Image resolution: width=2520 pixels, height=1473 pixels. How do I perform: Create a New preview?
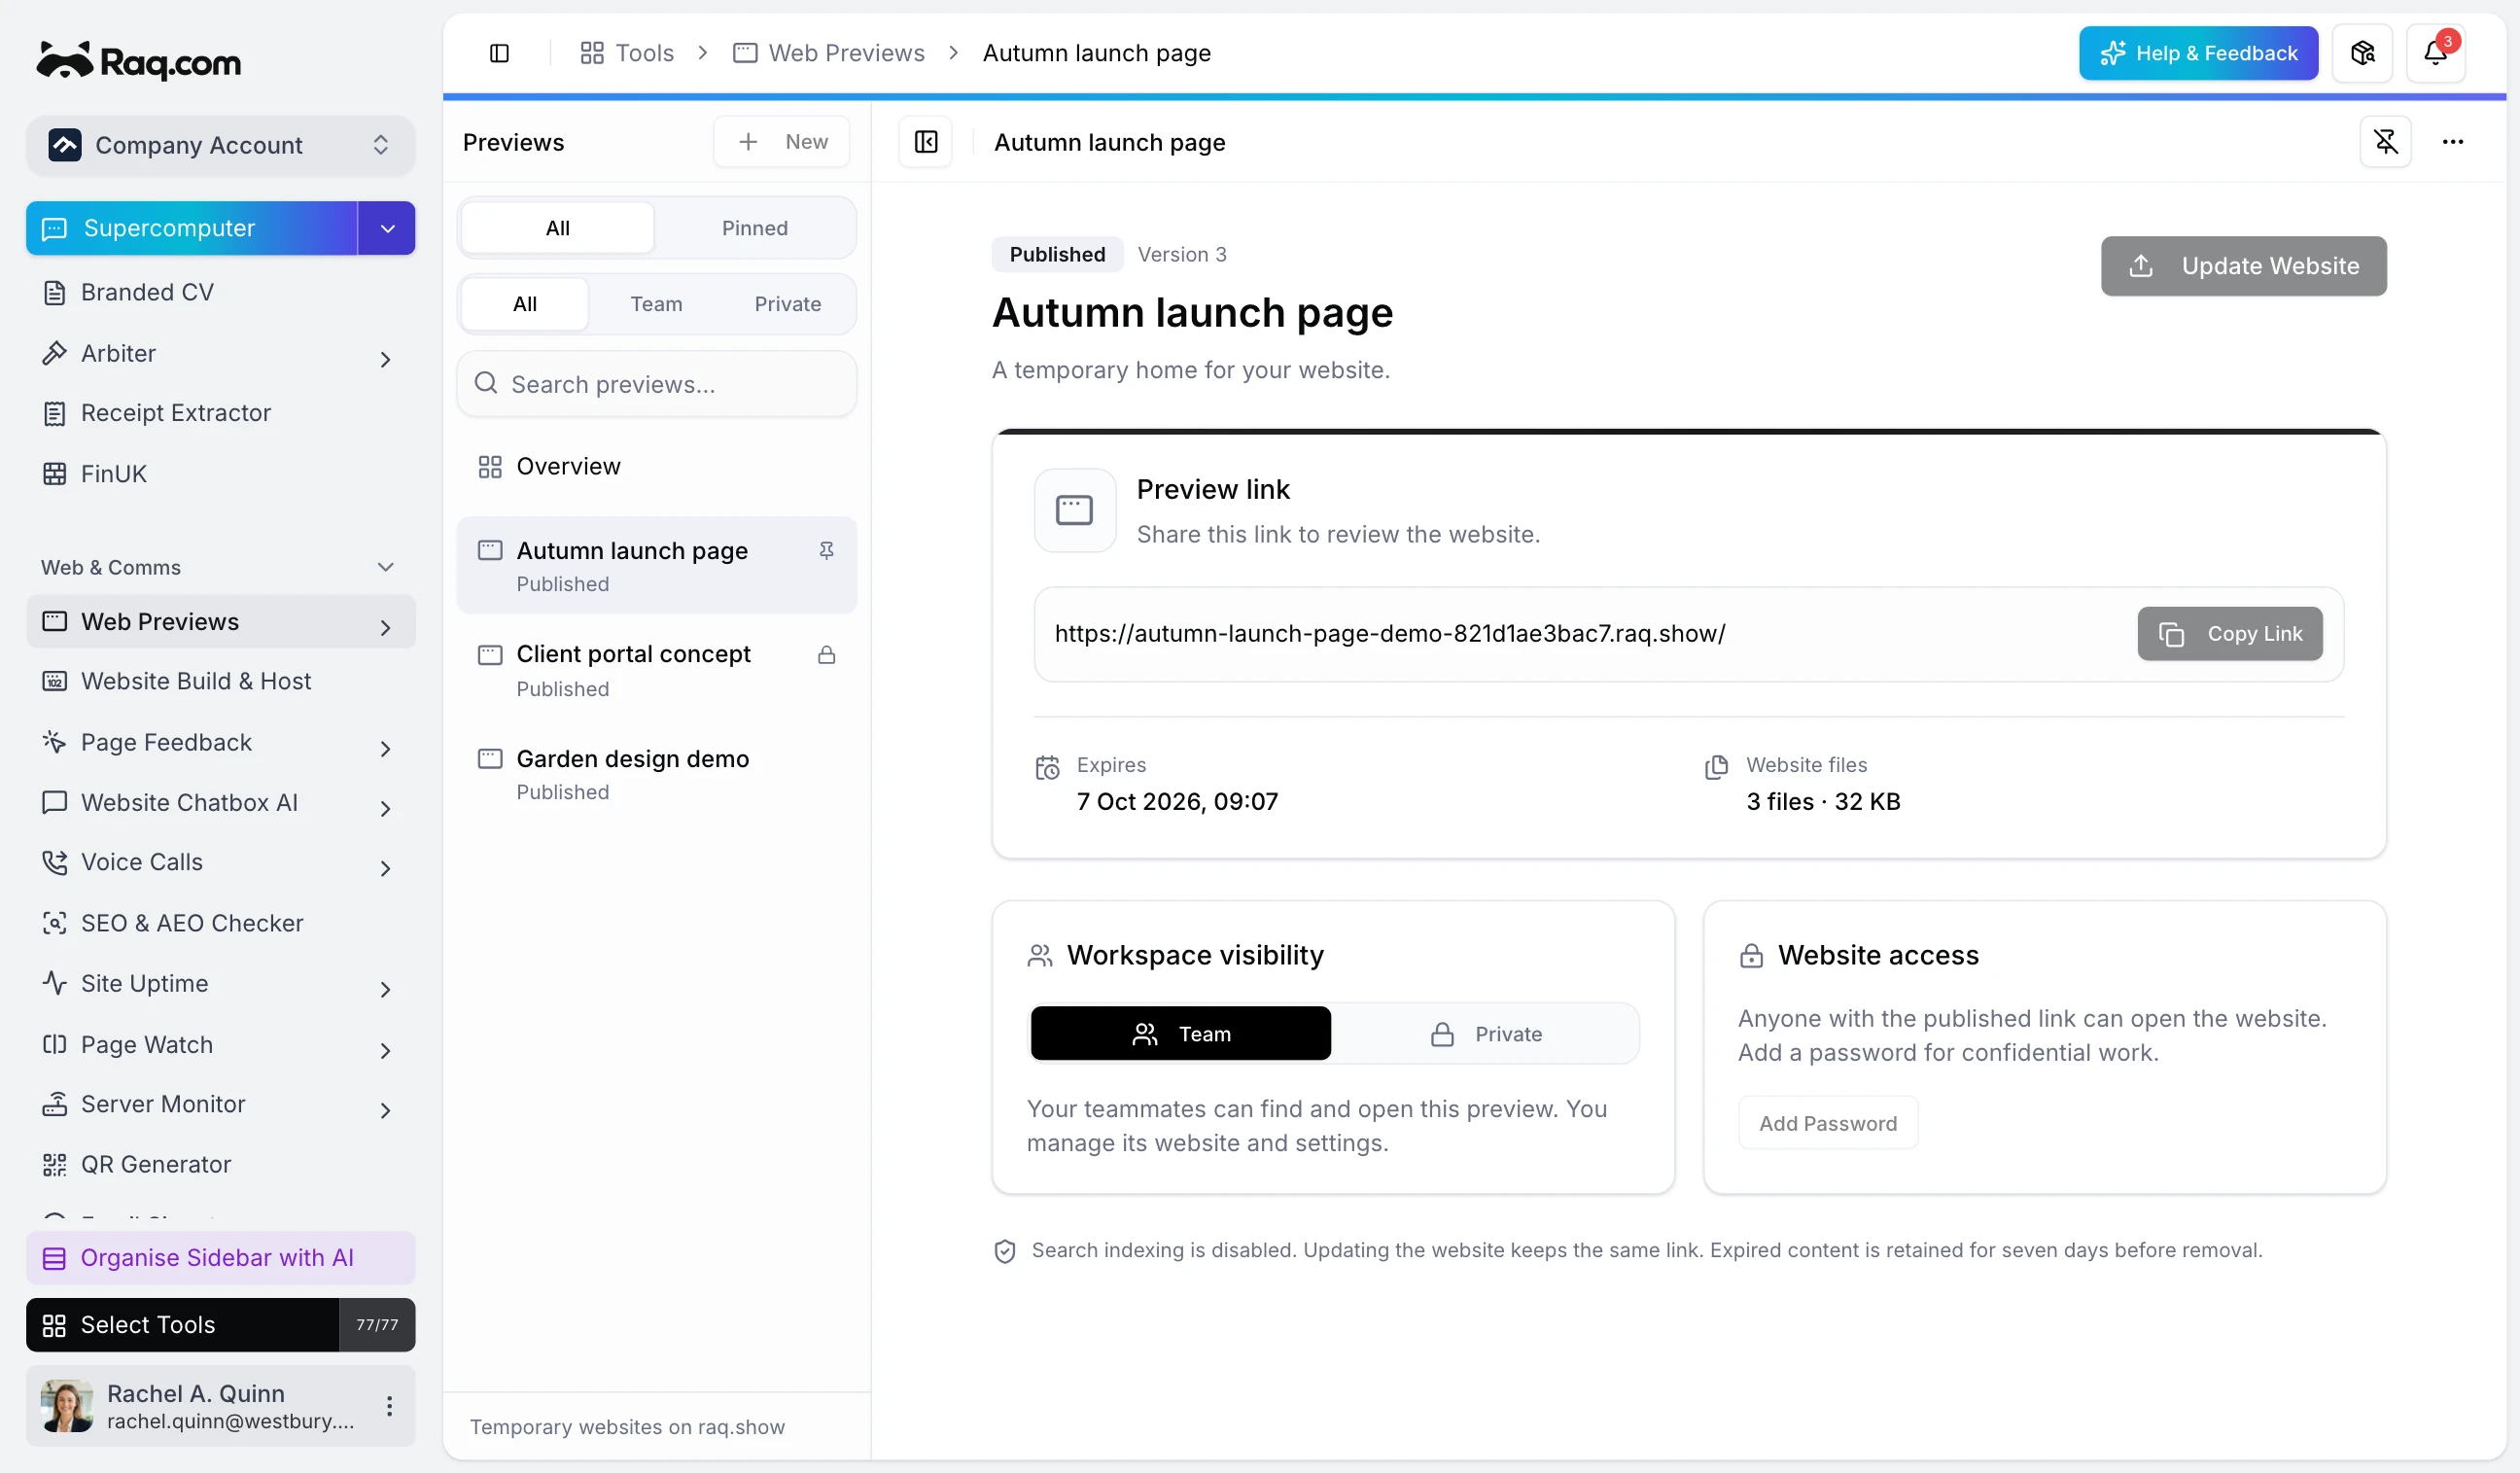[x=781, y=142]
